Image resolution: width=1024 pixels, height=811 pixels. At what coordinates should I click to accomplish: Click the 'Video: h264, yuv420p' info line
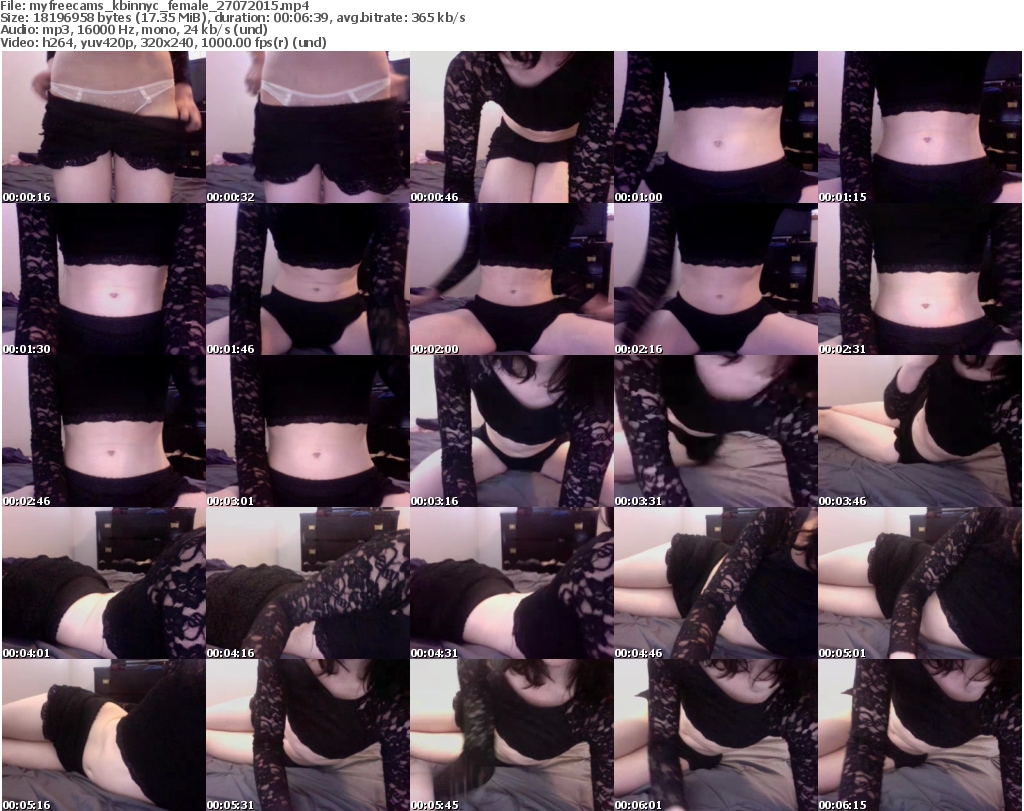163,42
